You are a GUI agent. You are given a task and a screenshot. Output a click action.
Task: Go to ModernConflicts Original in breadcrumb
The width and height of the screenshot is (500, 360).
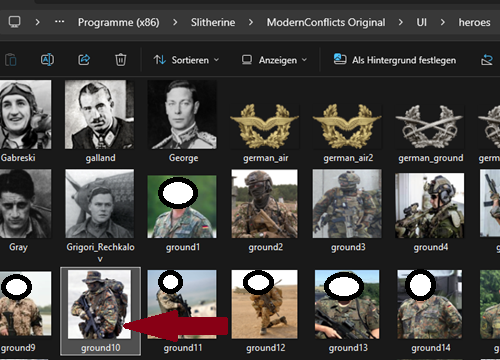[326, 22]
